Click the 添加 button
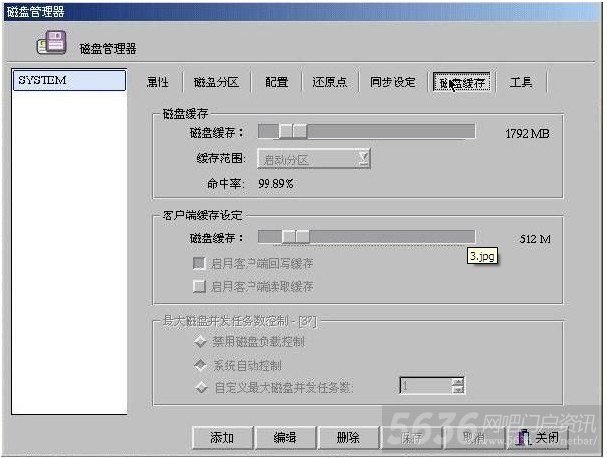Image resolution: width=607 pixels, height=458 pixels. tap(223, 438)
